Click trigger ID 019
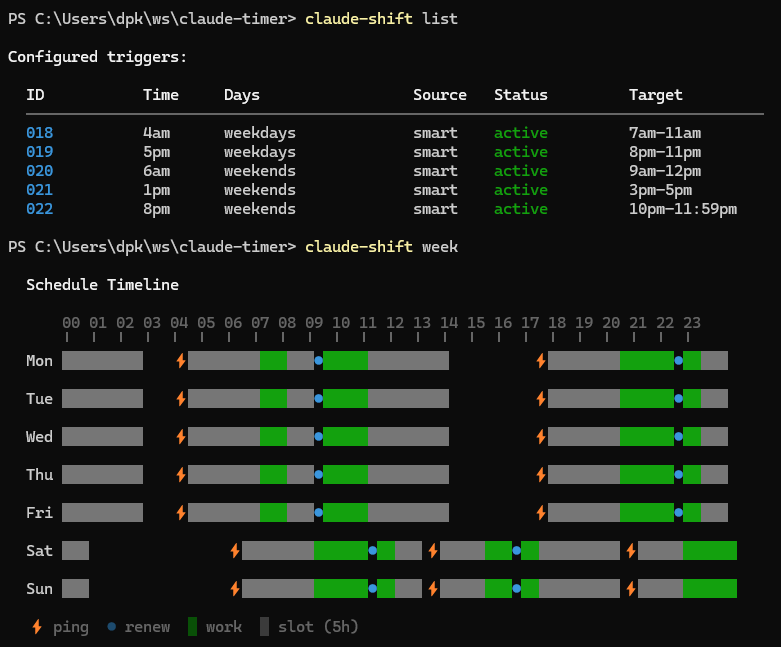The height and width of the screenshot is (647, 781). 40,152
